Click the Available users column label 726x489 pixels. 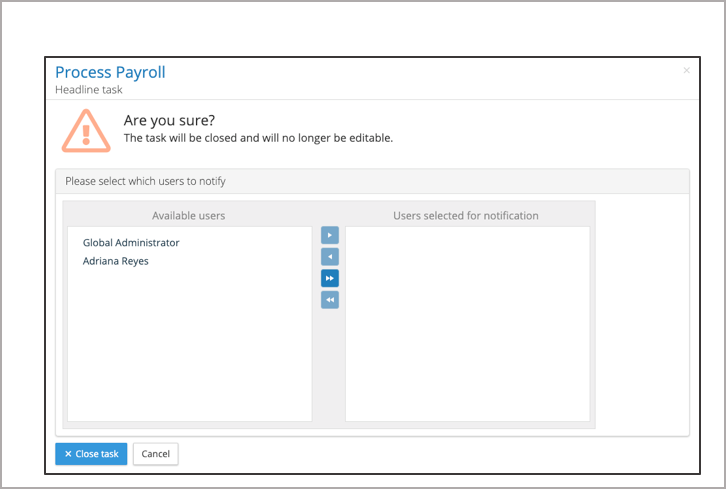pyautogui.click(x=188, y=216)
